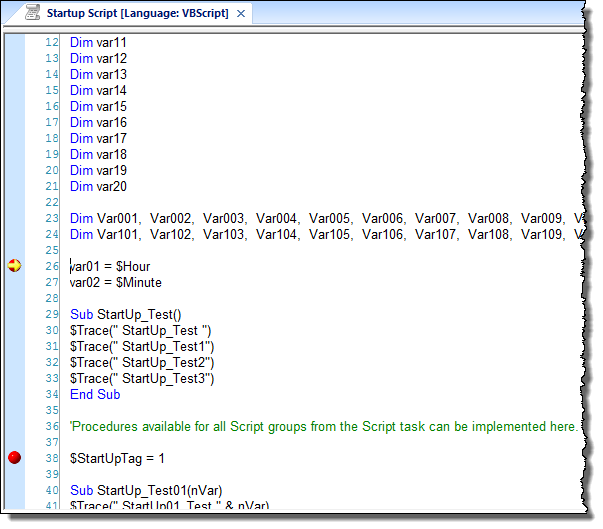Remove the red breakpoint on line 38
This screenshot has width=603, height=529.
(15, 457)
